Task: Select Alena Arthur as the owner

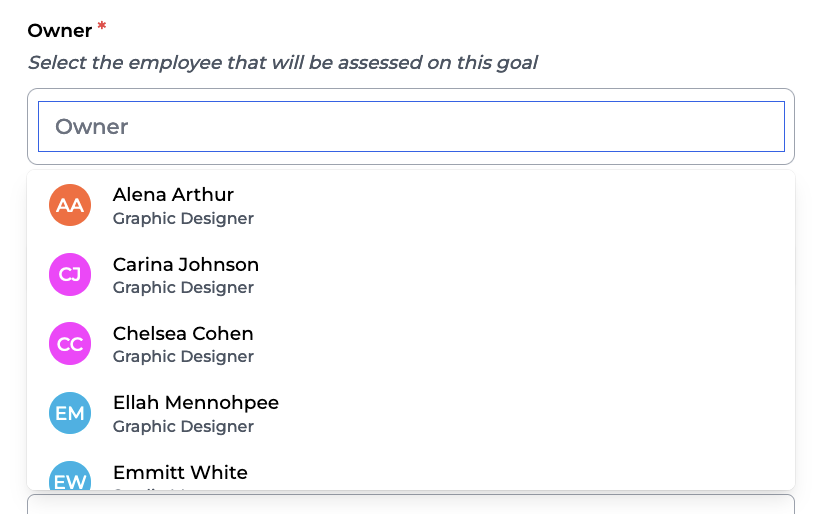Action: (x=173, y=195)
